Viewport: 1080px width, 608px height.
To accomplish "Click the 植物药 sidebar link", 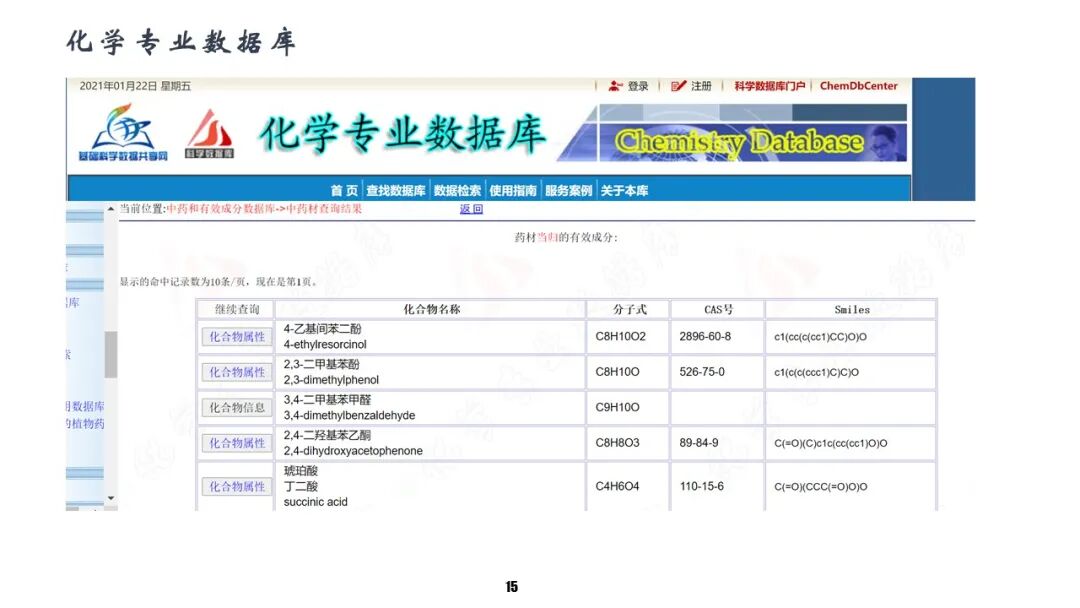I will point(85,423).
